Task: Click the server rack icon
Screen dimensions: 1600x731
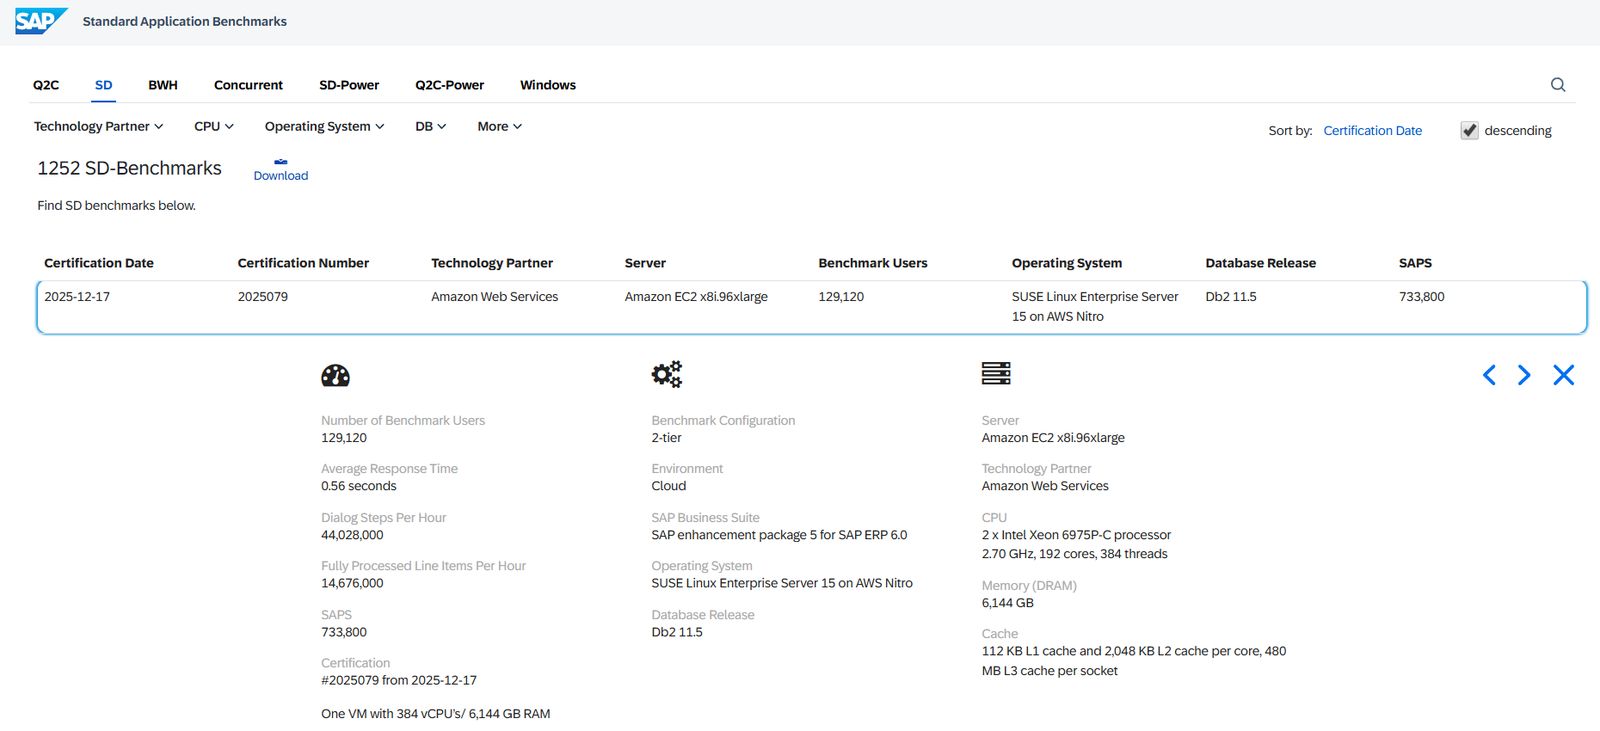Action: pos(996,373)
